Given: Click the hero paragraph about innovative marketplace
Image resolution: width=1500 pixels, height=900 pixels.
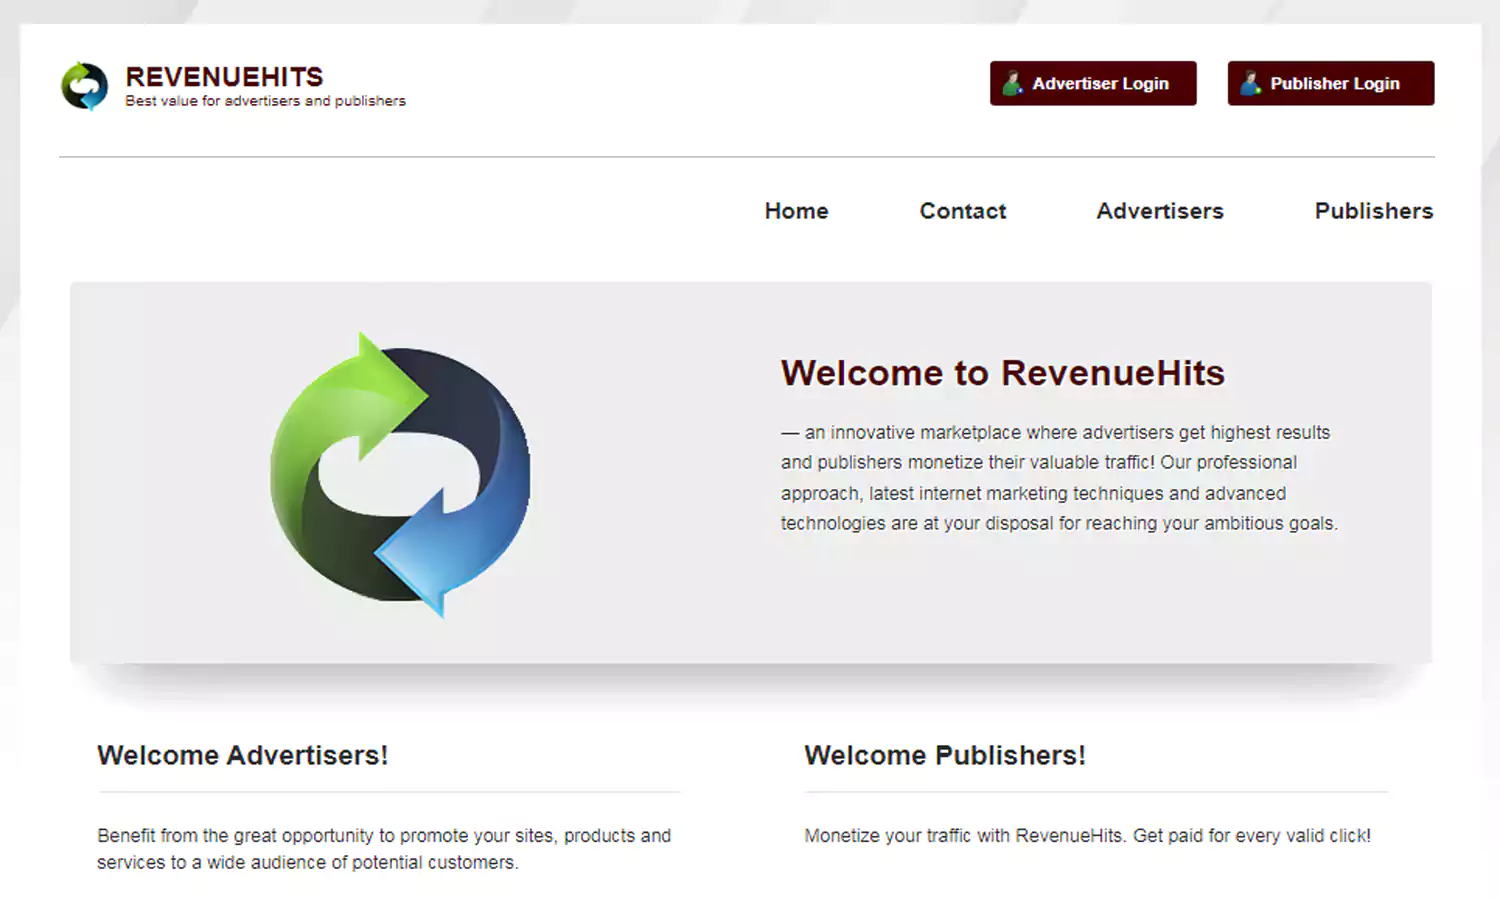Looking at the screenshot, I should tap(1058, 478).
